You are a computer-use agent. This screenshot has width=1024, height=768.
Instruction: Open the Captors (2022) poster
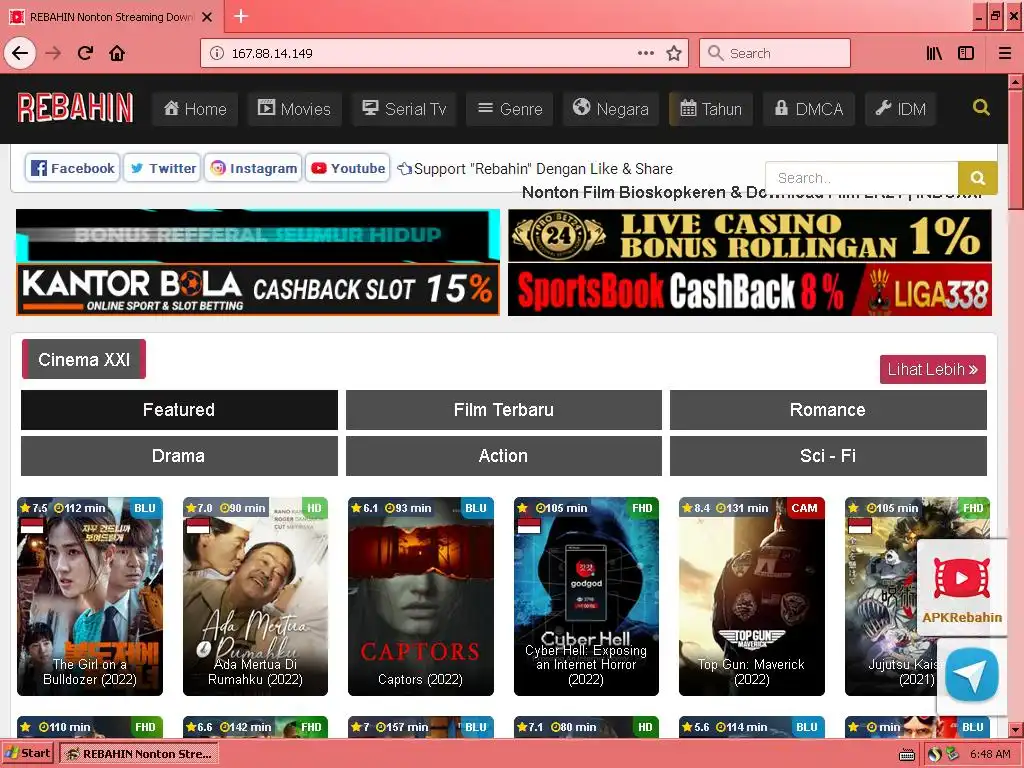[x=421, y=596]
